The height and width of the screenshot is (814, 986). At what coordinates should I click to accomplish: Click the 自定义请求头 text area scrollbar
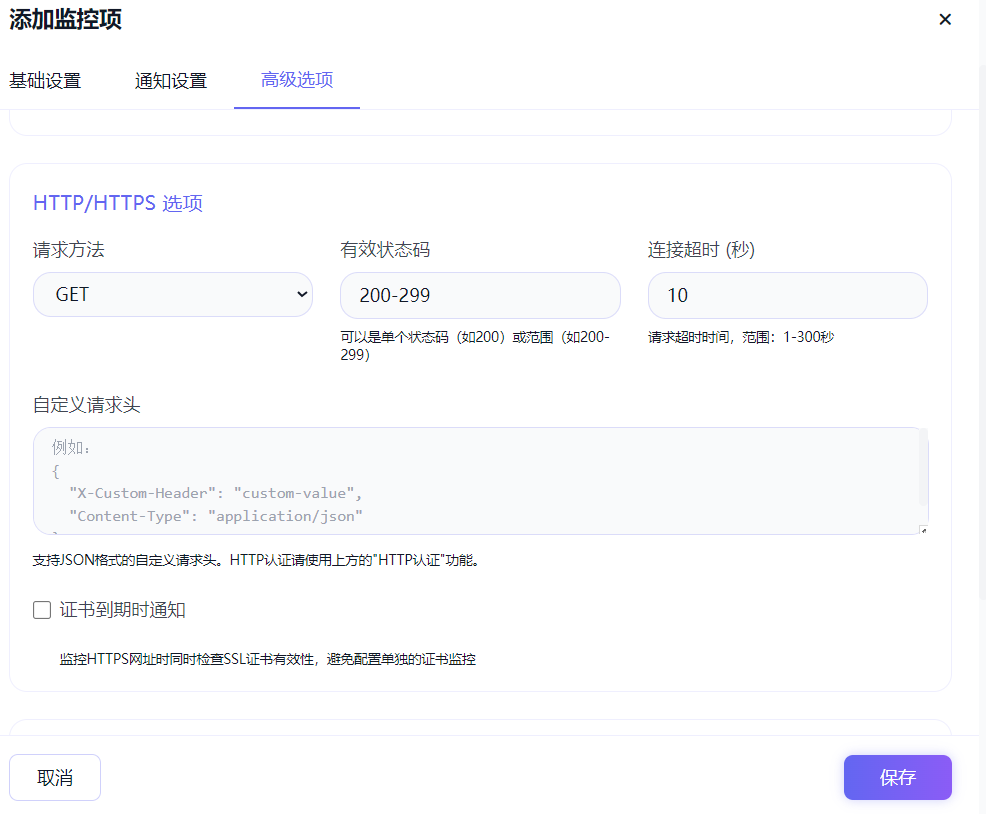click(923, 465)
